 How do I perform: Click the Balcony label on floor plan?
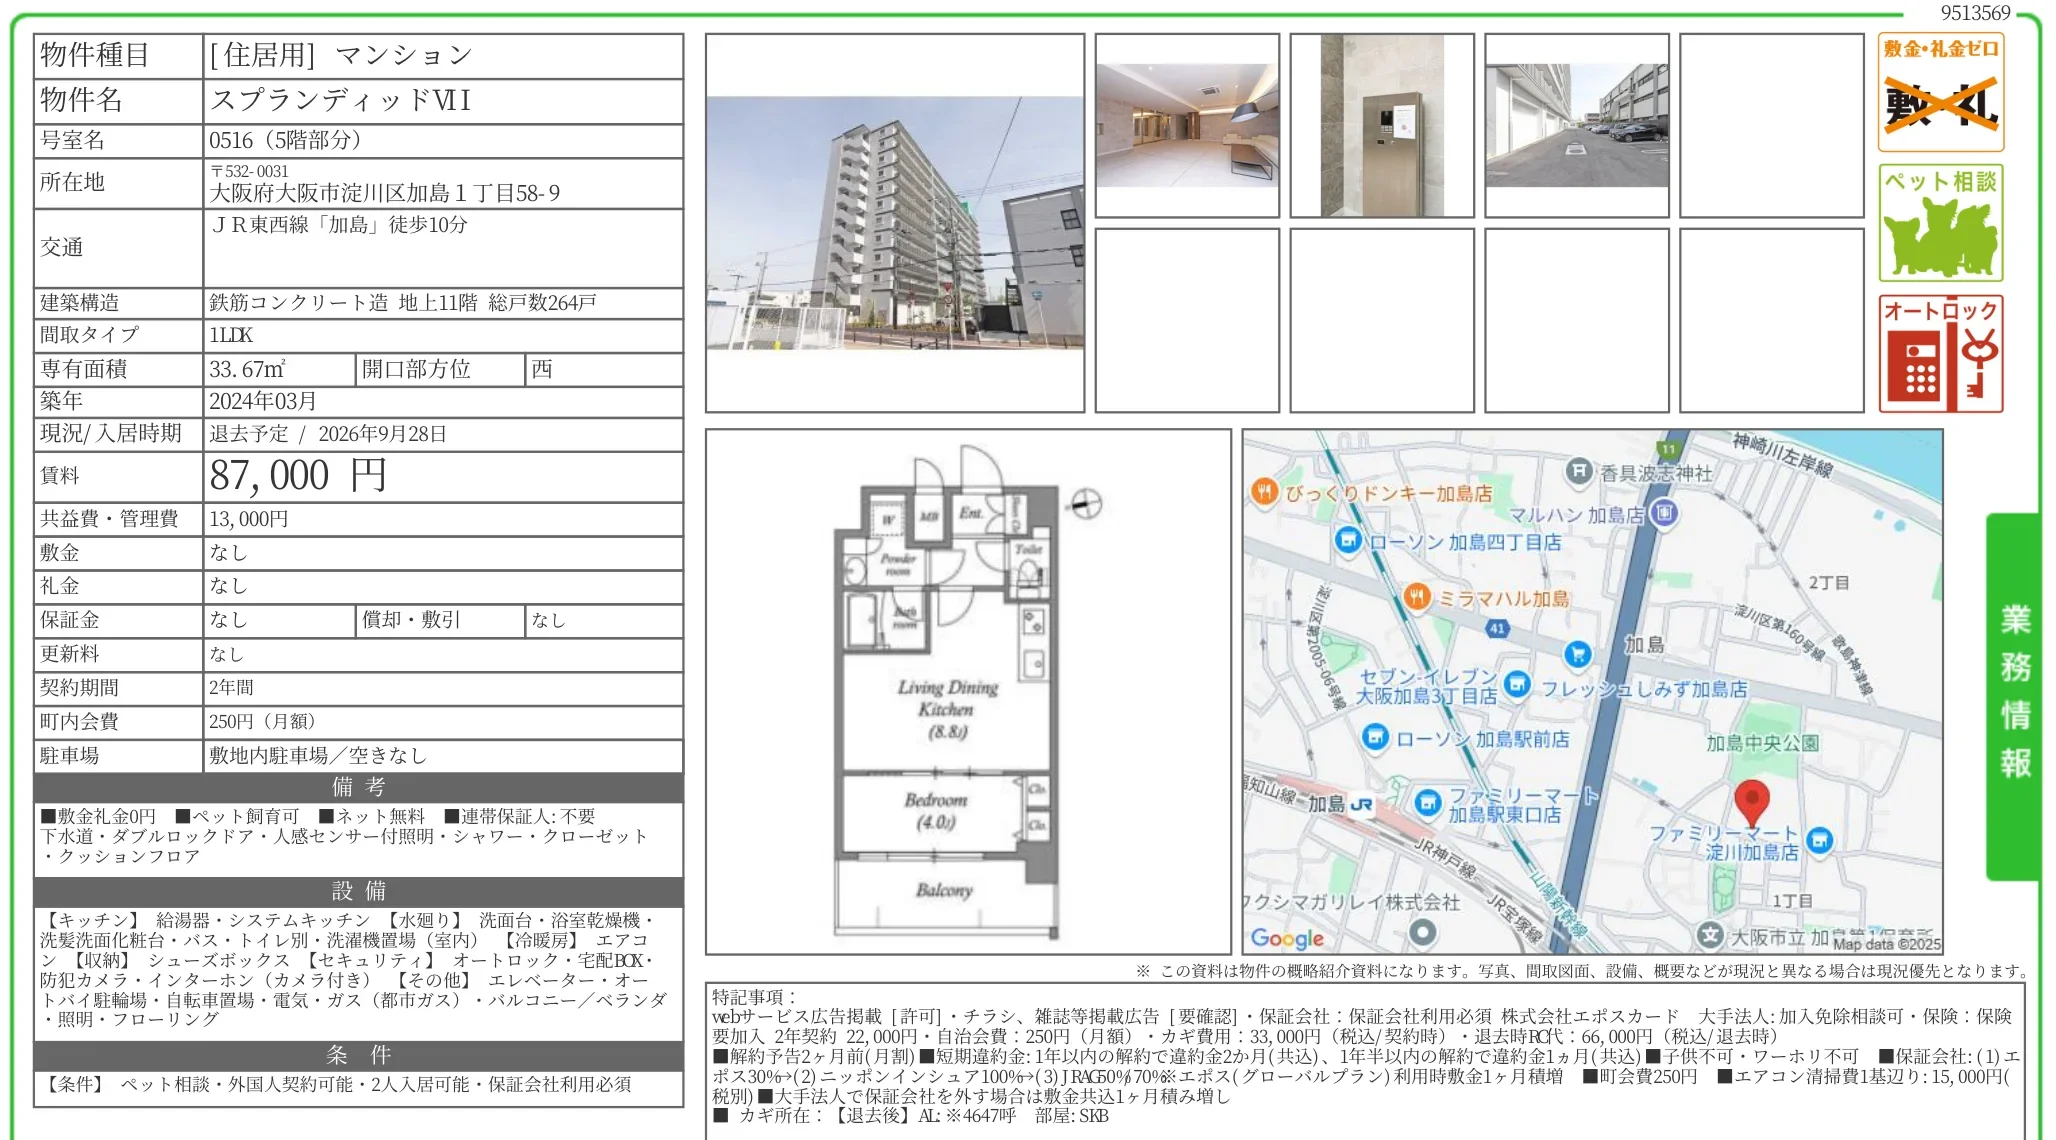[944, 889]
